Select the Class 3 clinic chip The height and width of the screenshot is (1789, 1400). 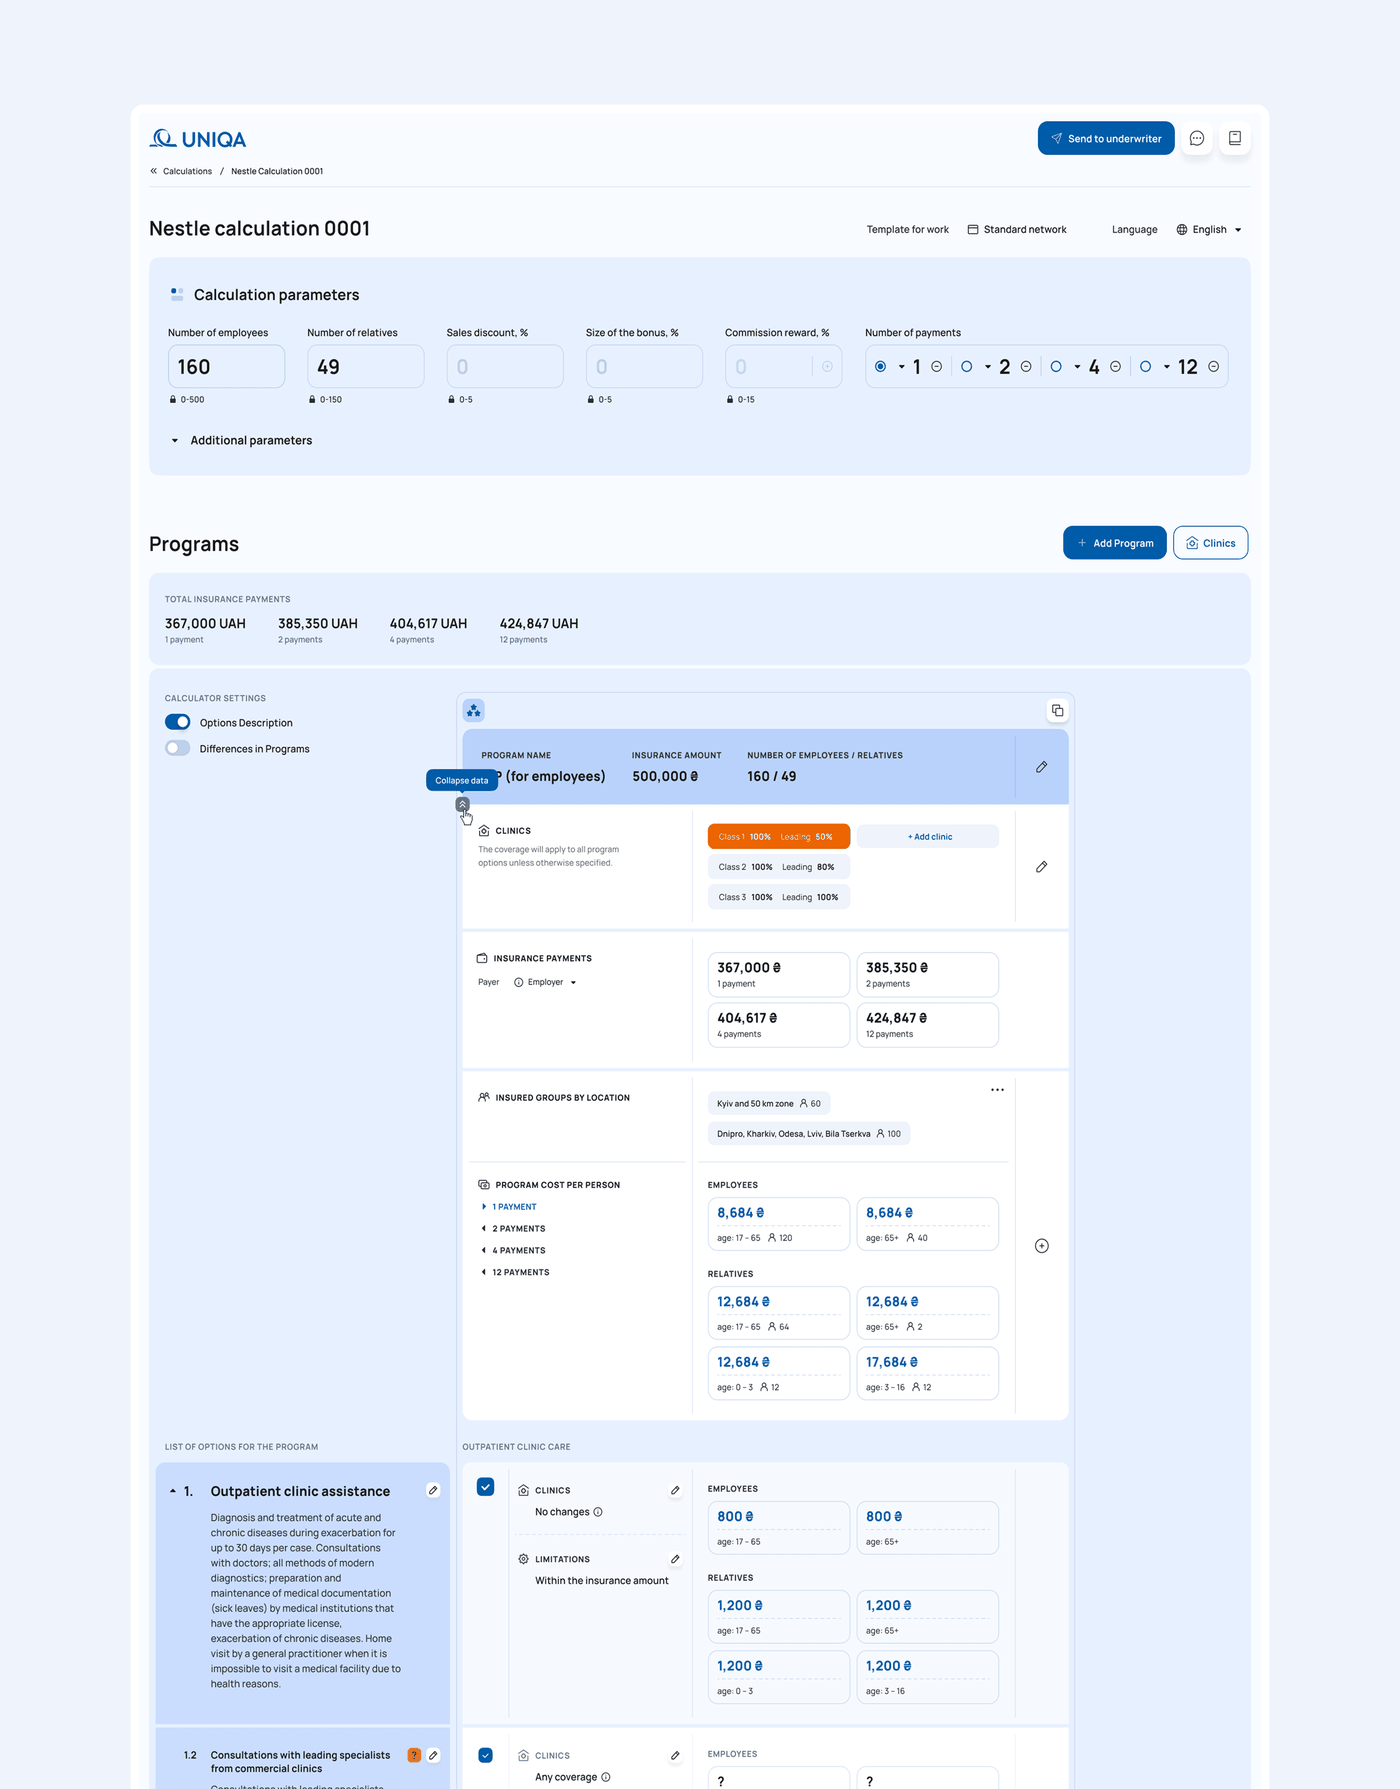[x=779, y=897]
